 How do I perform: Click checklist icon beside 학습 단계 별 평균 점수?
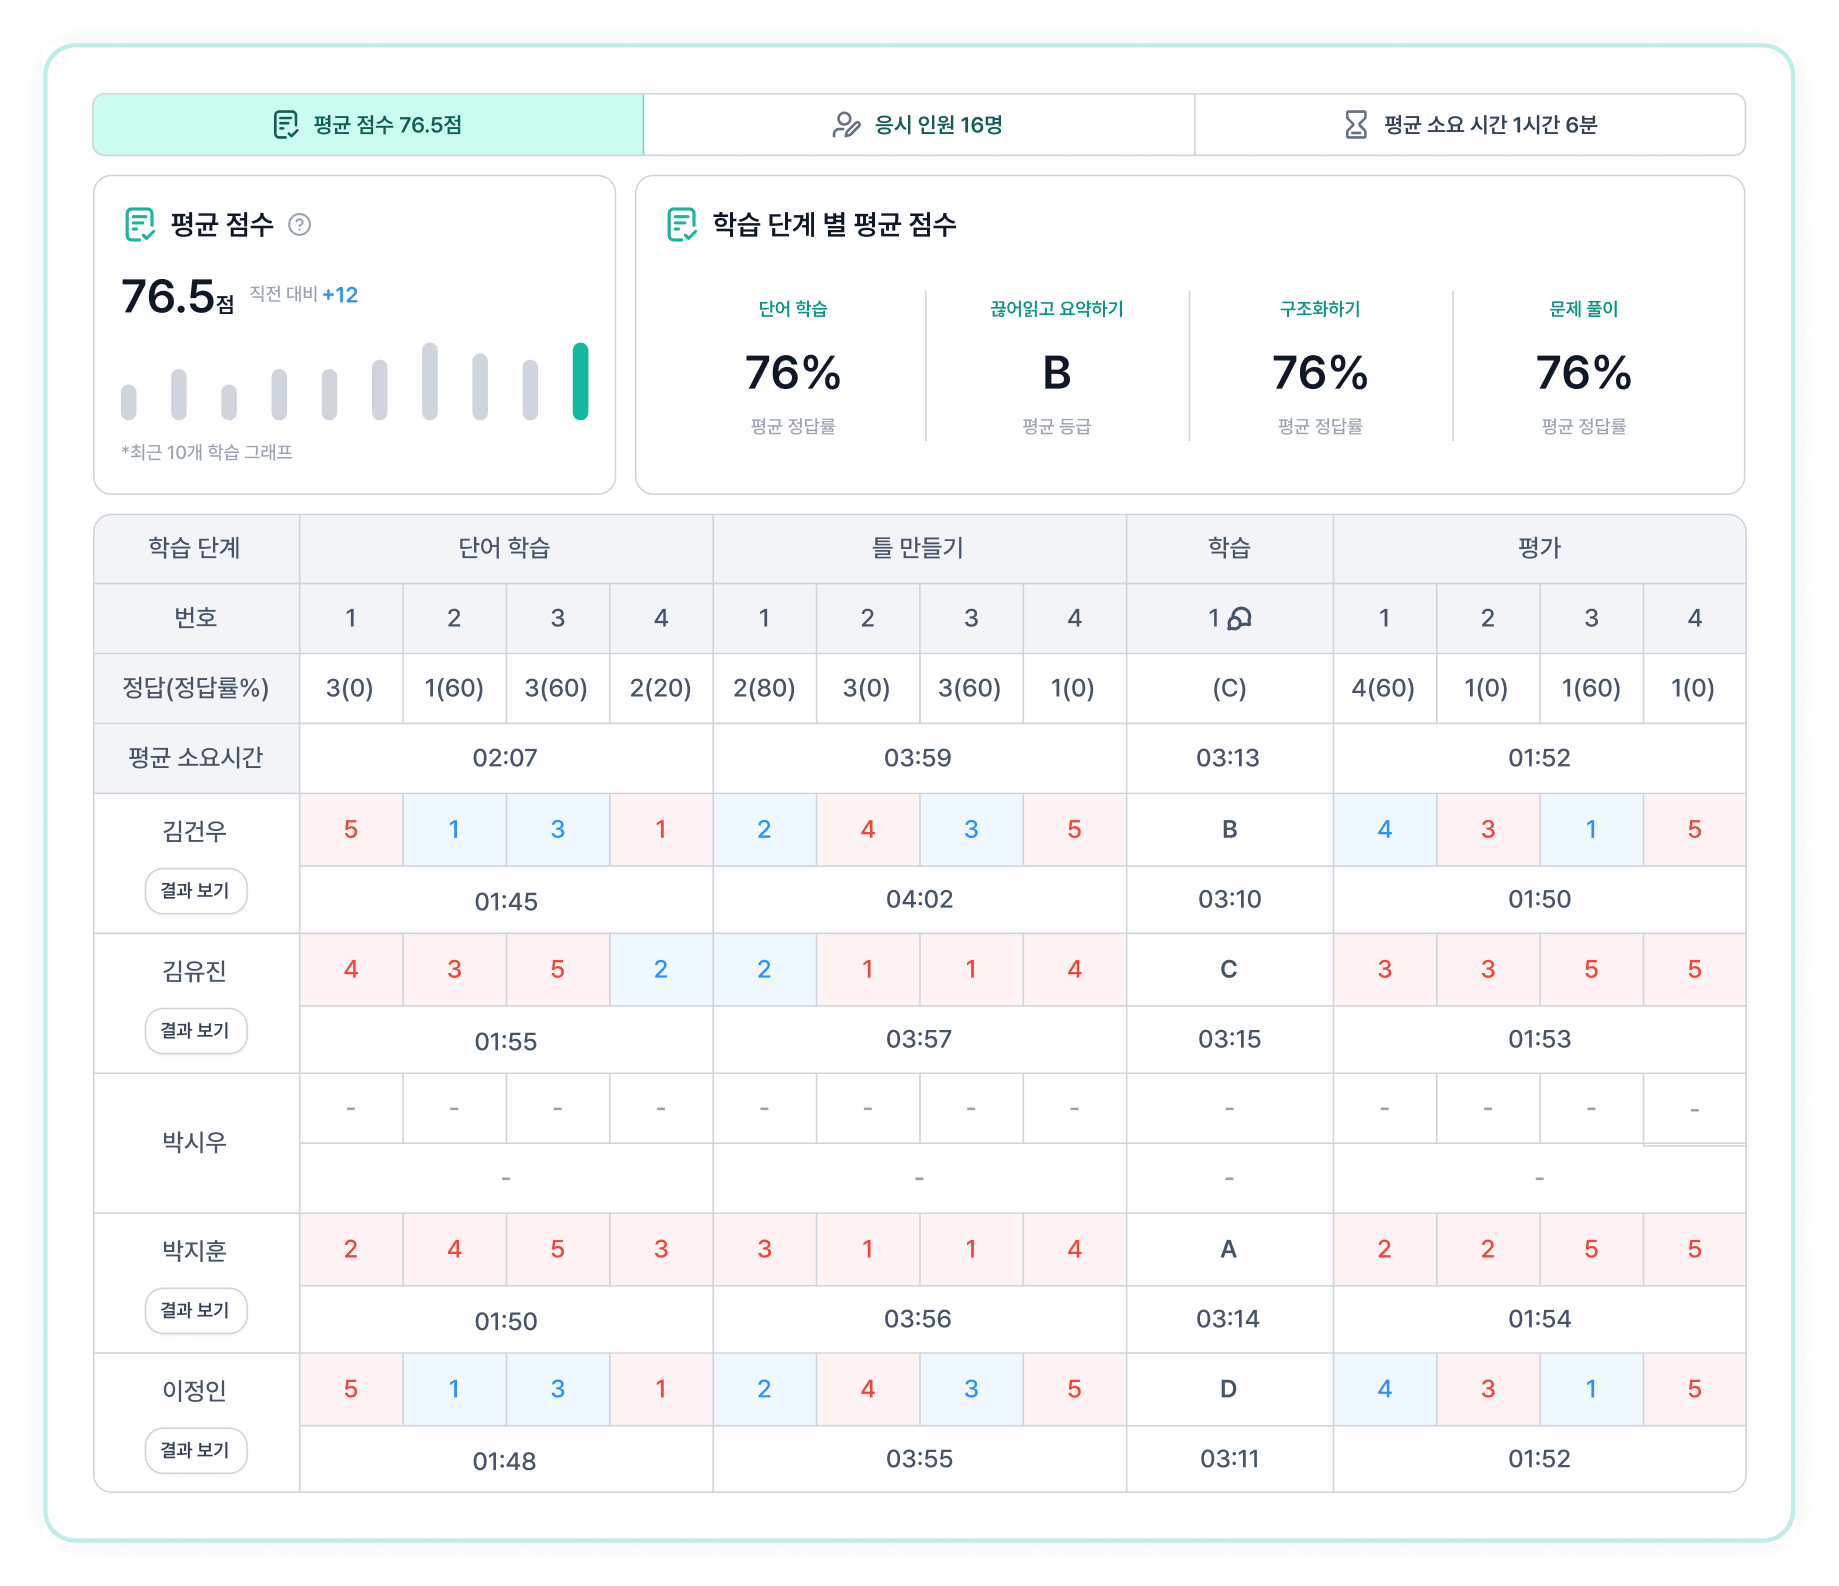coord(682,225)
